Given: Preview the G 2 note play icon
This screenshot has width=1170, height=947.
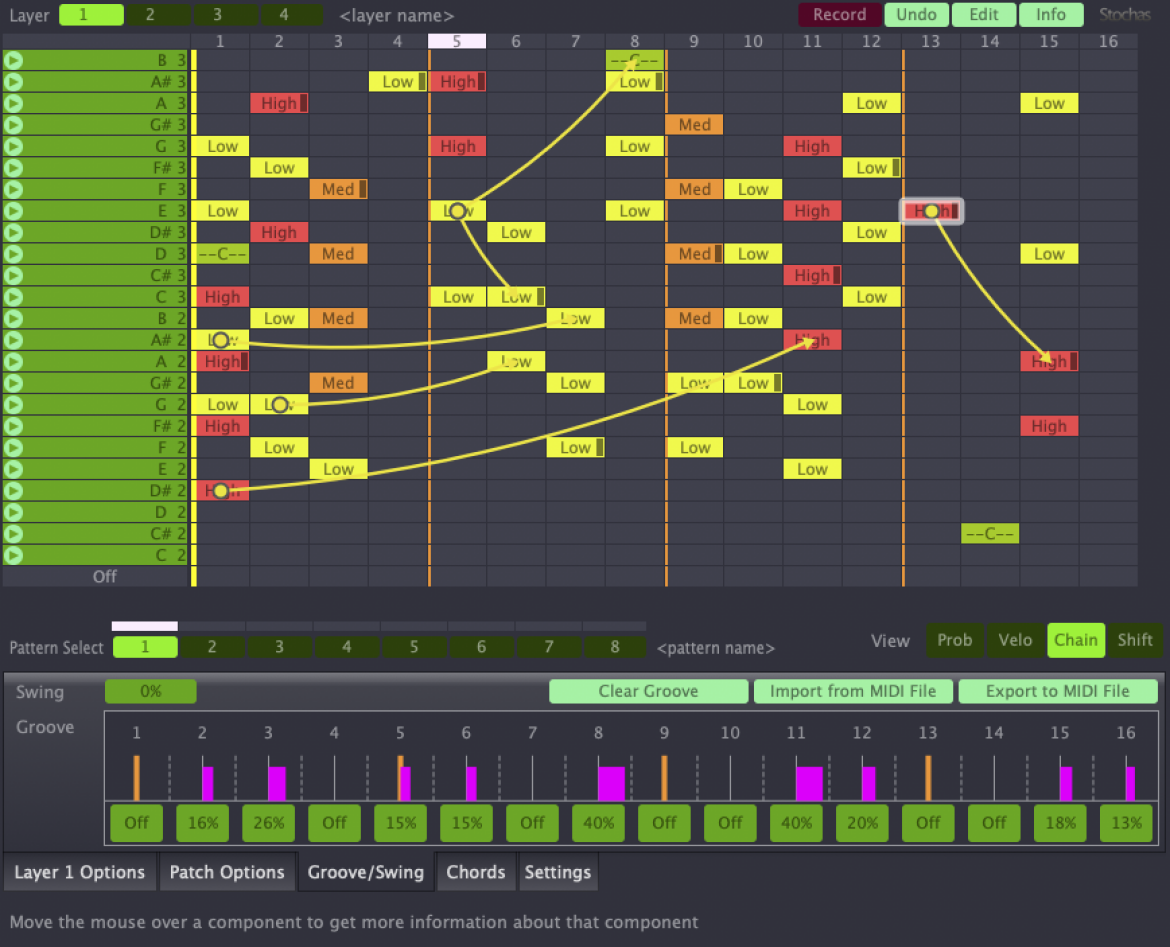Looking at the screenshot, I should pos(13,404).
